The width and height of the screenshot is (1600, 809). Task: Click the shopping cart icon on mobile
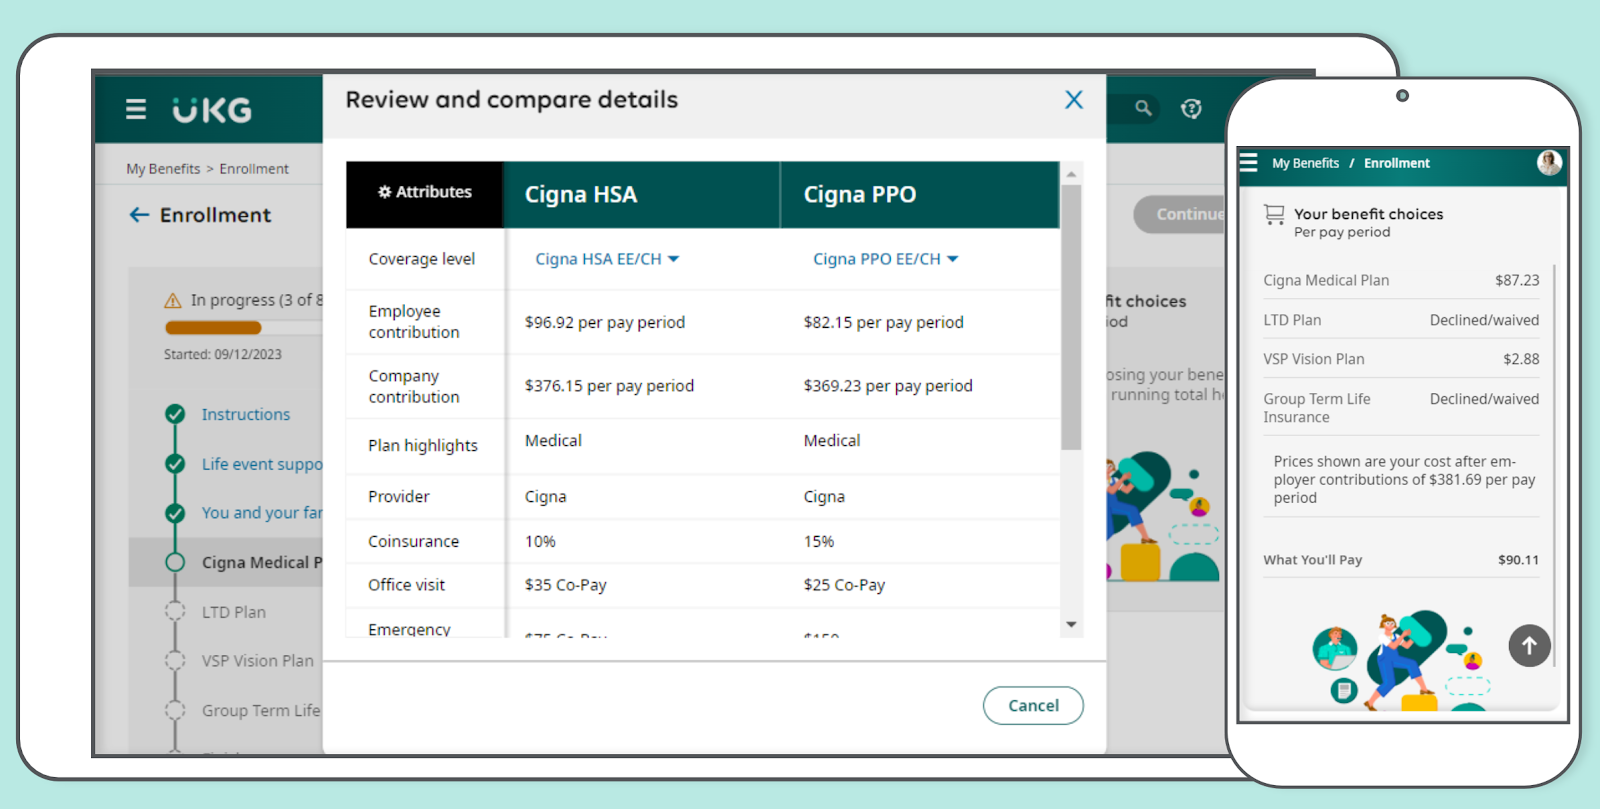tap(1274, 214)
